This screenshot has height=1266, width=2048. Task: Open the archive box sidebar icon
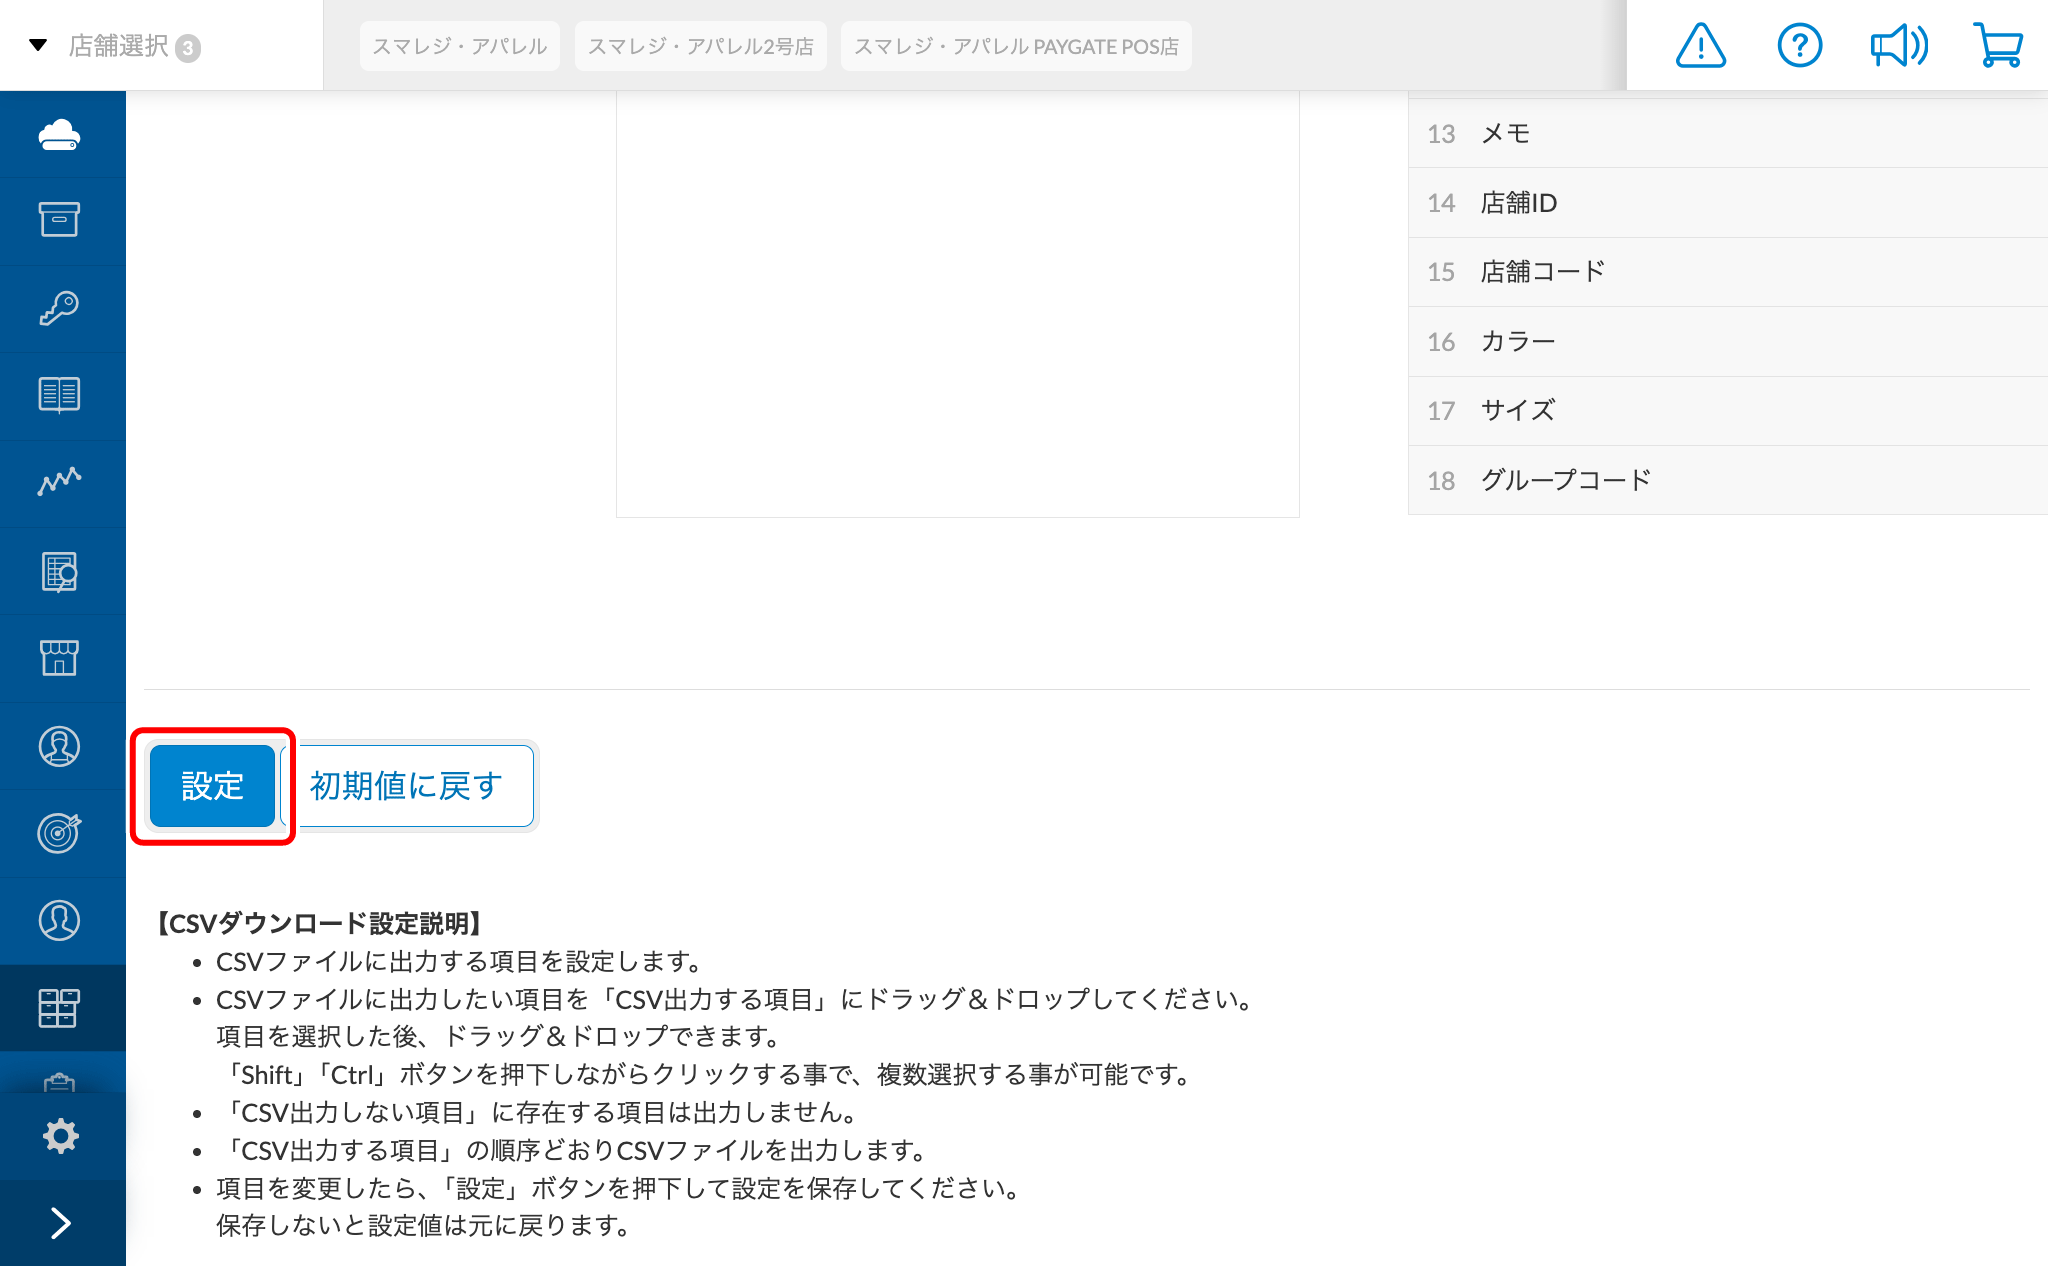[x=60, y=220]
